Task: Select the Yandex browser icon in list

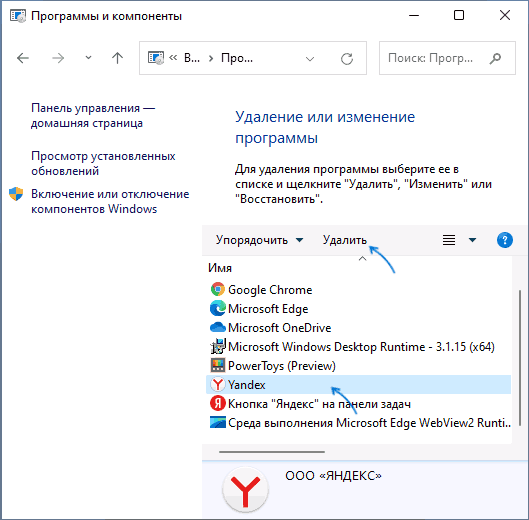Action: 218,384
